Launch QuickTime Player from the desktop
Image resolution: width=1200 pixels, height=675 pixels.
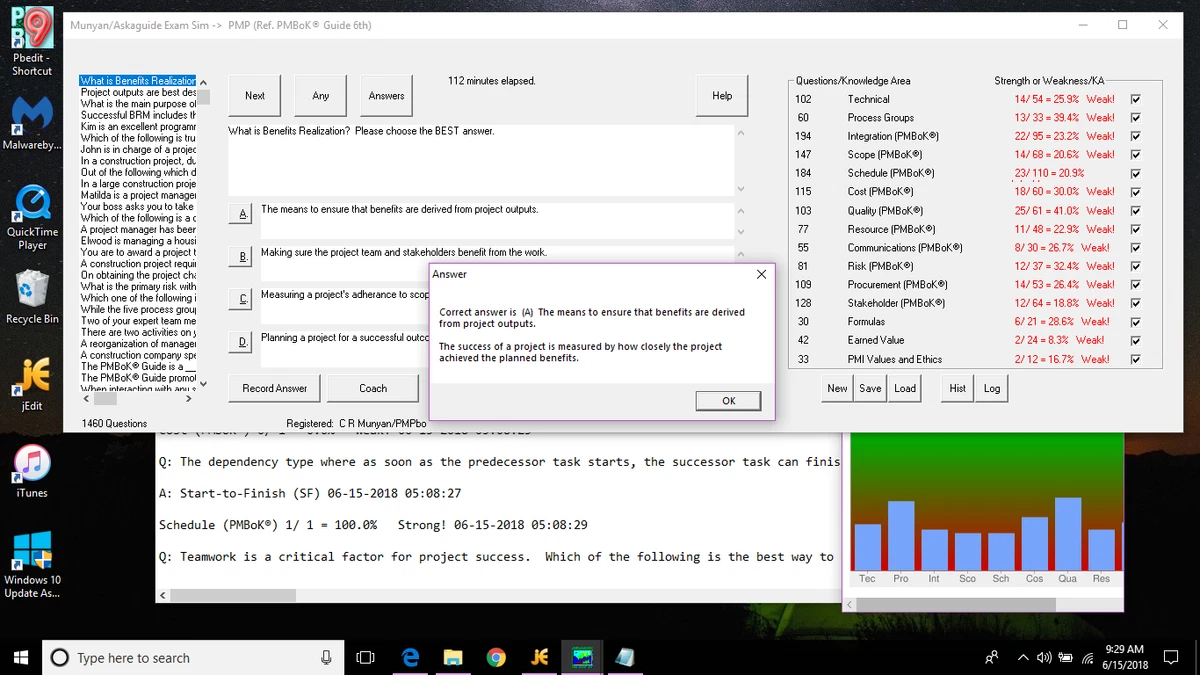click(32, 205)
